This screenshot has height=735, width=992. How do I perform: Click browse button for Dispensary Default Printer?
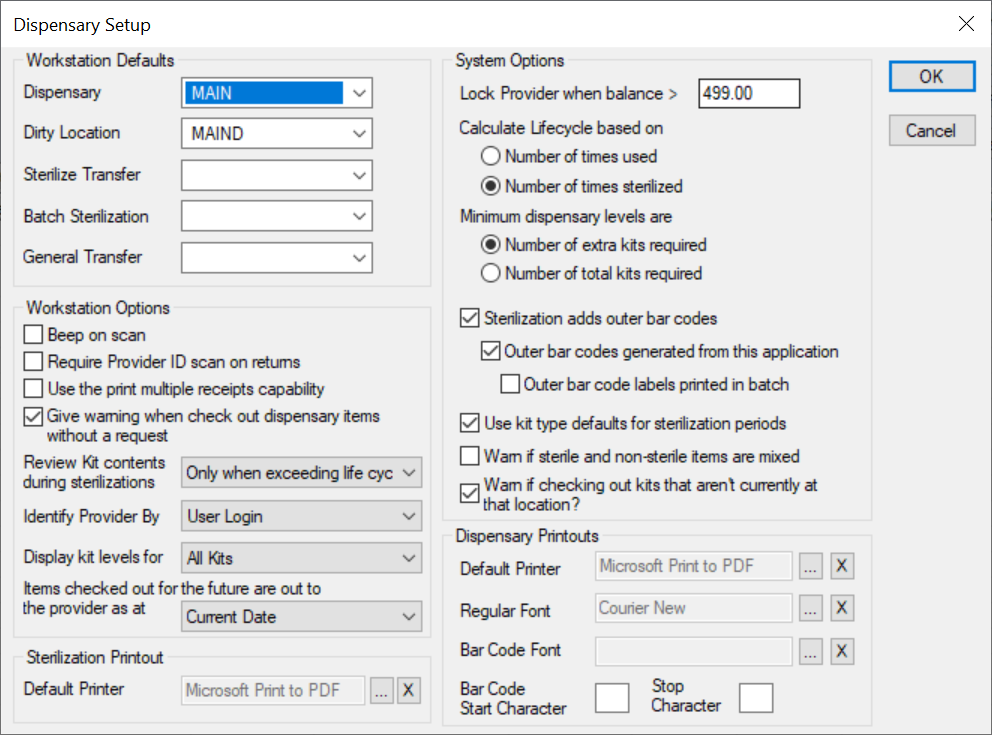[811, 567]
